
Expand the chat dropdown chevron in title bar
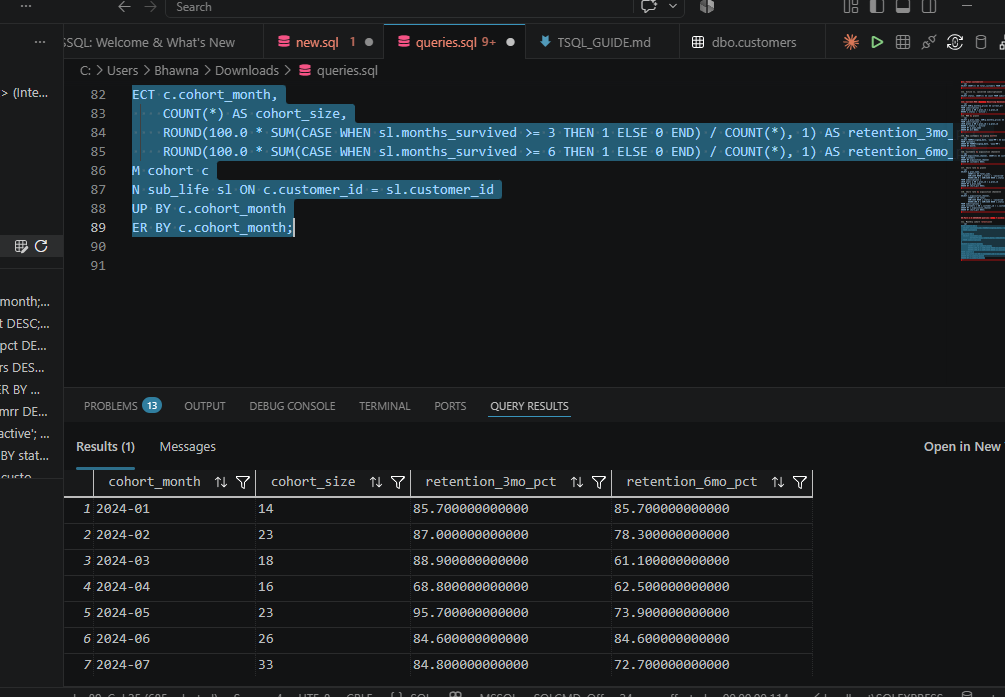[x=672, y=6]
